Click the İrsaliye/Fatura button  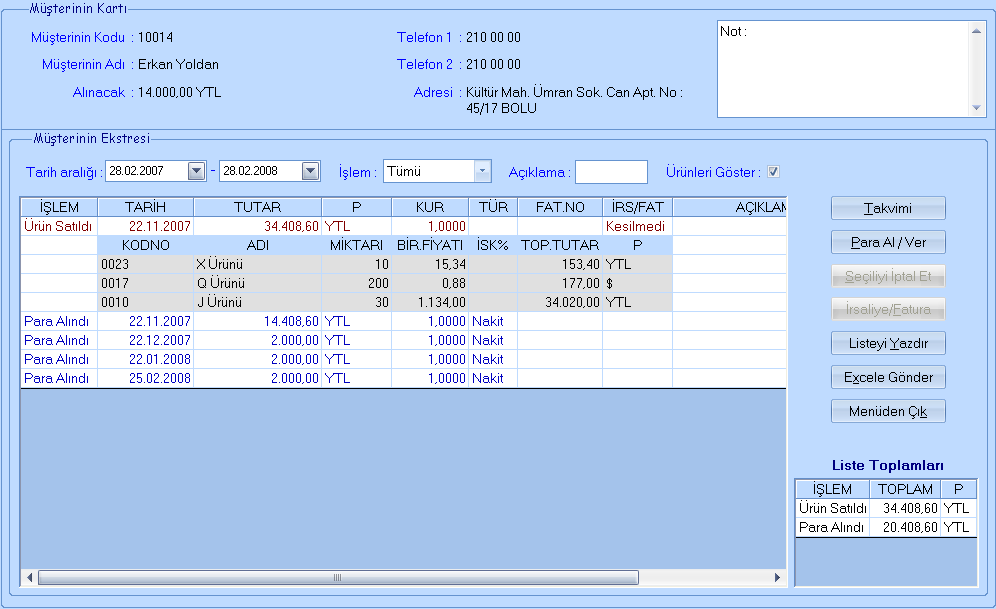pos(888,309)
